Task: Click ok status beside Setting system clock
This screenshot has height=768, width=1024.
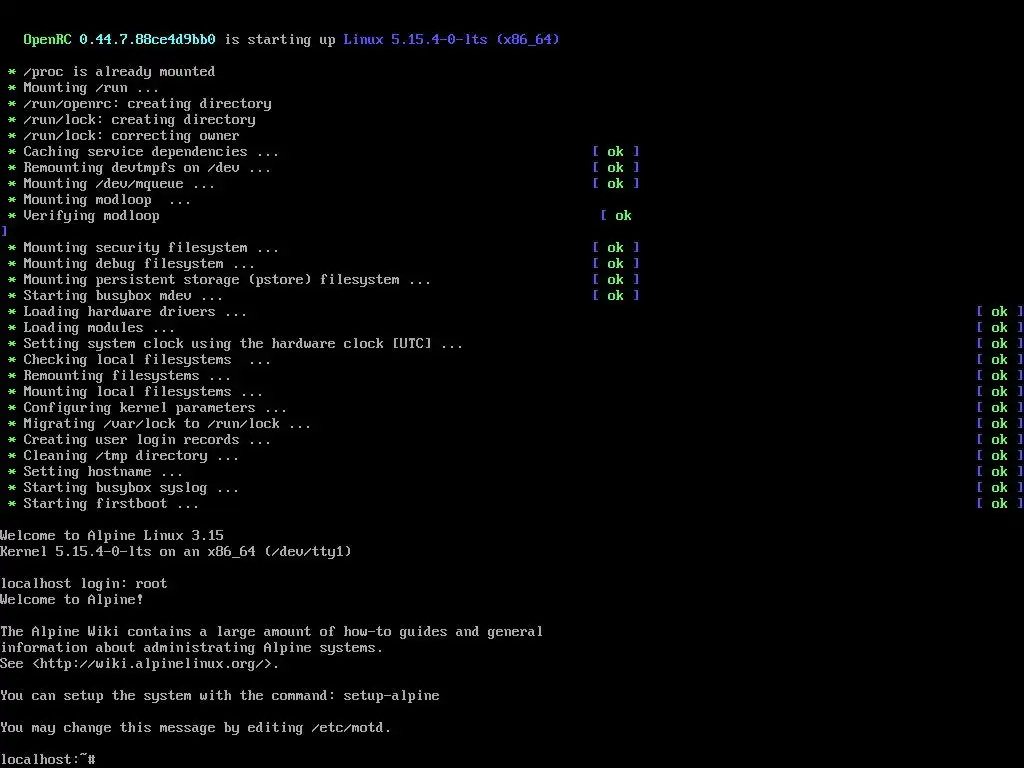Action: (999, 344)
